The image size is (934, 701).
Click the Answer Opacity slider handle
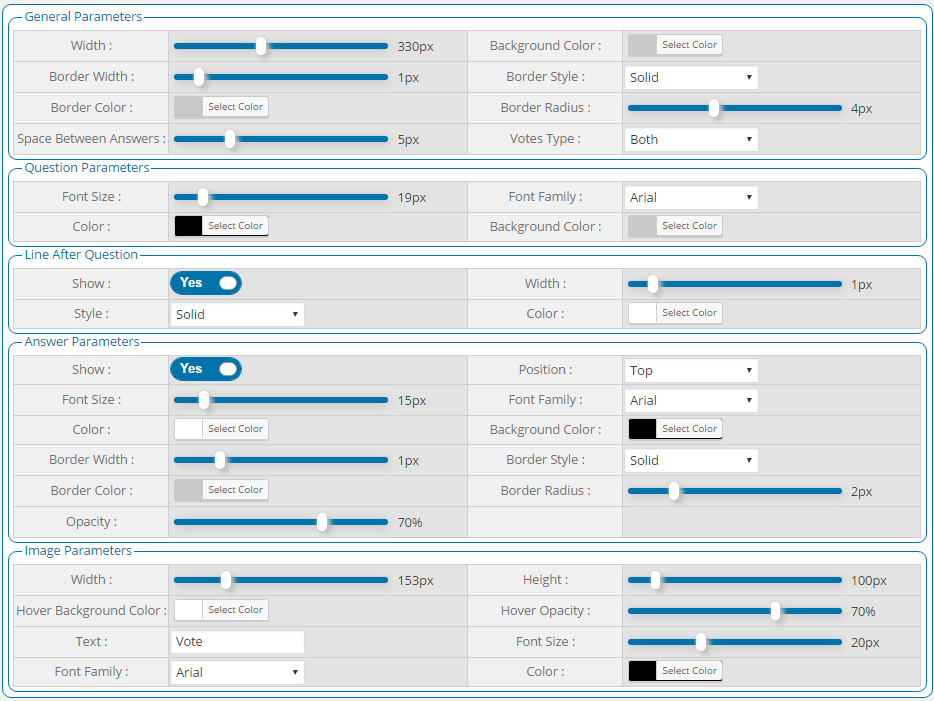[322, 522]
